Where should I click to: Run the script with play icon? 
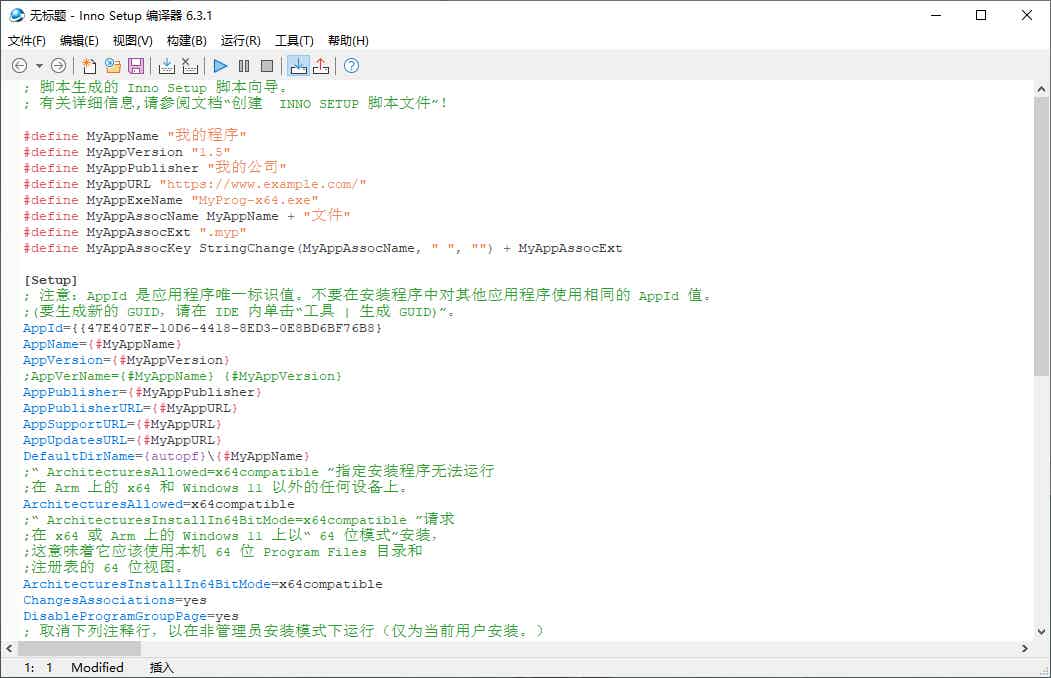point(220,66)
